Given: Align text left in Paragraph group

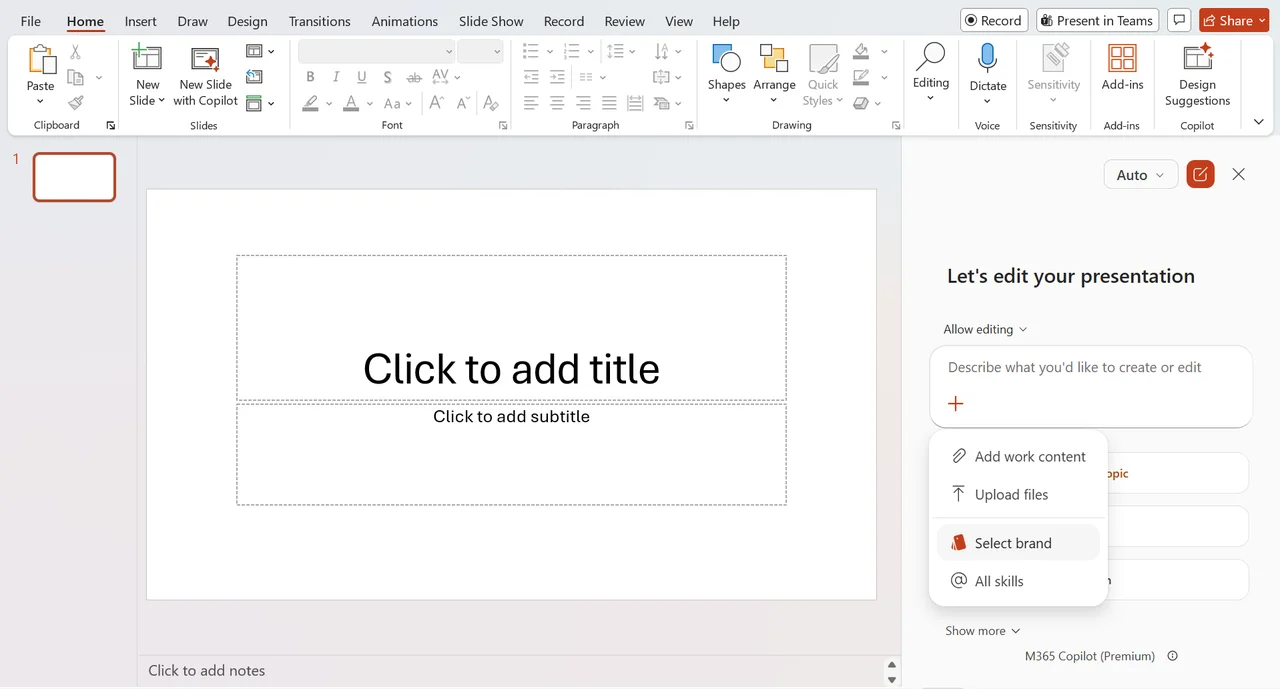Looking at the screenshot, I should coord(531,103).
